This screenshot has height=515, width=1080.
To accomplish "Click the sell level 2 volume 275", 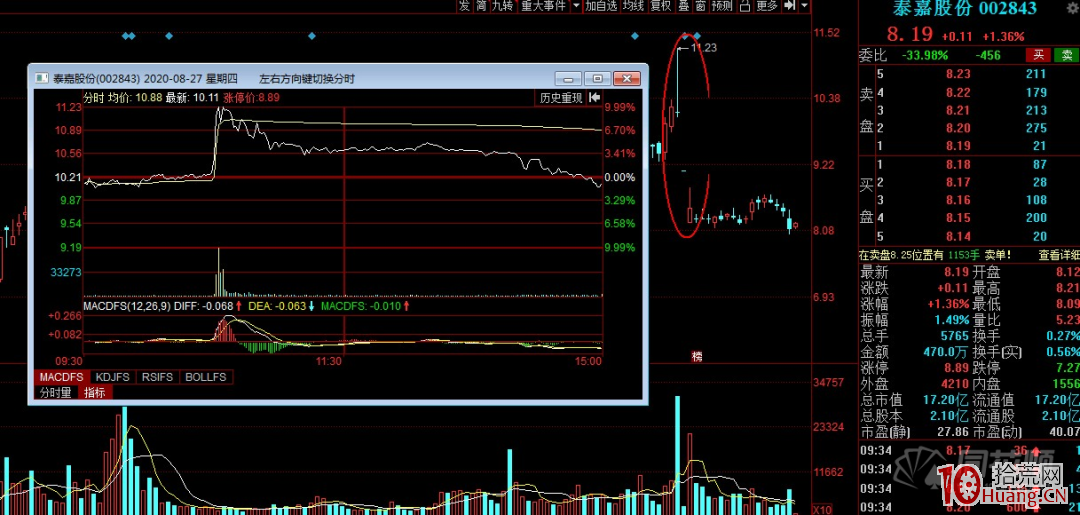I will tap(1036, 128).
